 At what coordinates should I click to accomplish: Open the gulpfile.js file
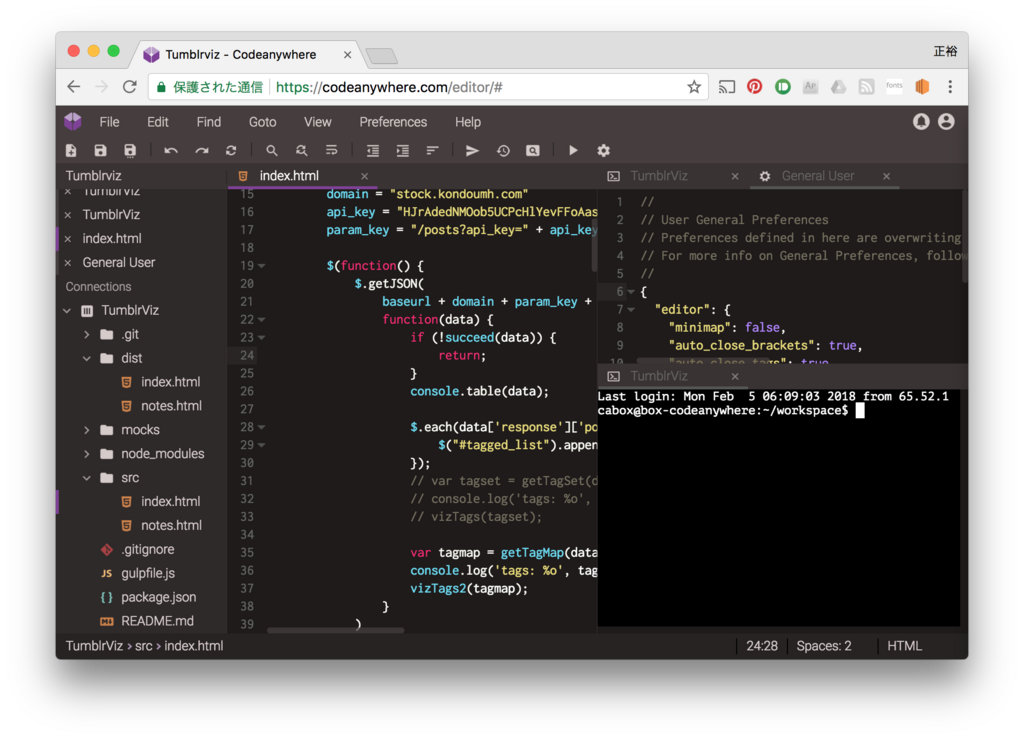tap(148, 574)
